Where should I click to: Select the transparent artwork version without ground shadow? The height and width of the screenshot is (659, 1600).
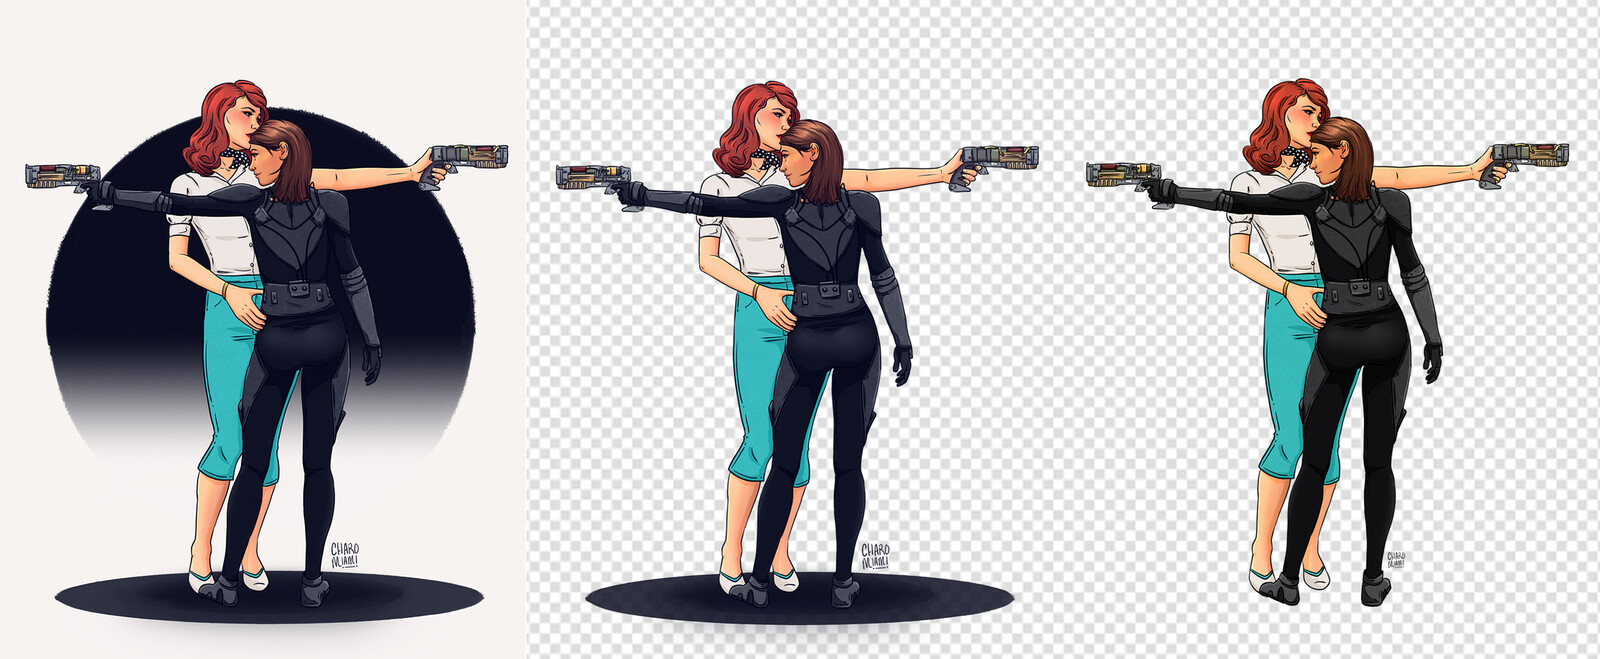tap(1332, 329)
